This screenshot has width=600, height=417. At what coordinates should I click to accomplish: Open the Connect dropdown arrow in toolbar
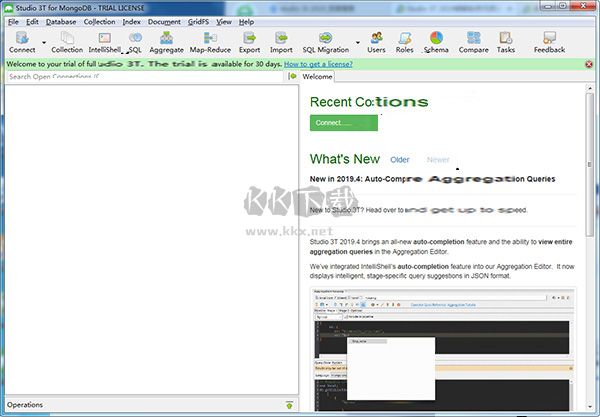point(44,42)
